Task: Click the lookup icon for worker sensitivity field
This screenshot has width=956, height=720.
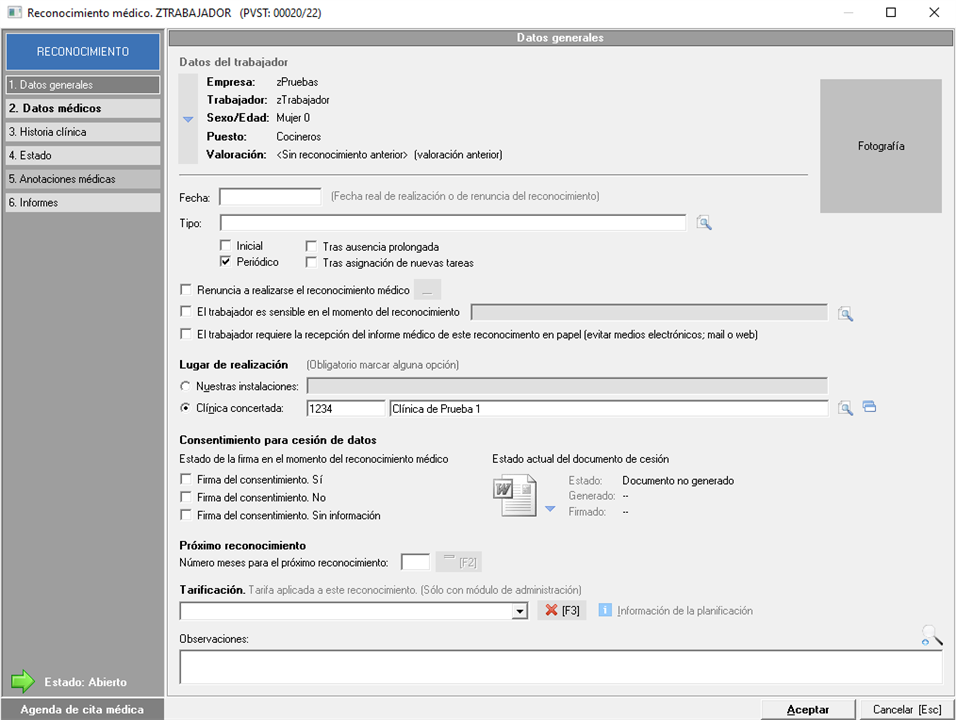Action: 845,314
